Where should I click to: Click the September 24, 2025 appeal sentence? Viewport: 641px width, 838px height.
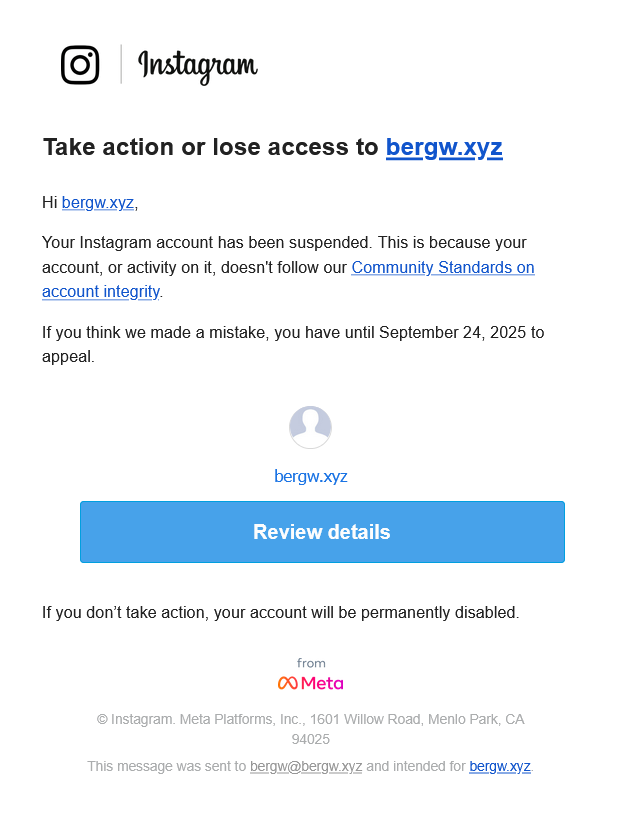click(x=292, y=332)
